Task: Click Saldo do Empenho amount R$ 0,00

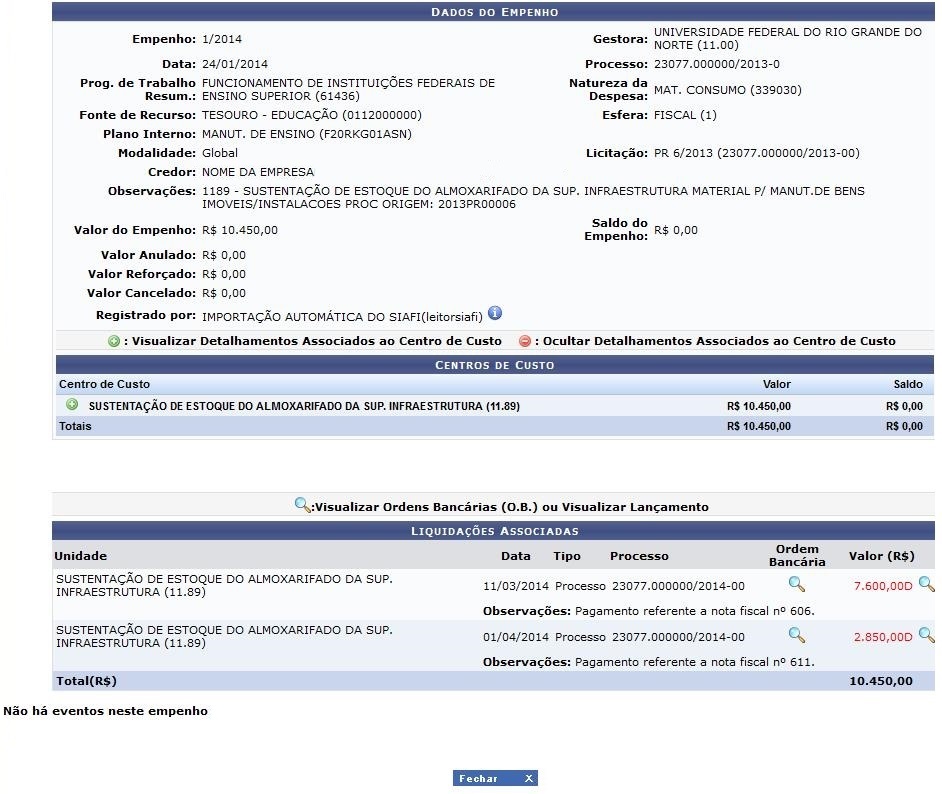Action: click(x=676, y=230)
